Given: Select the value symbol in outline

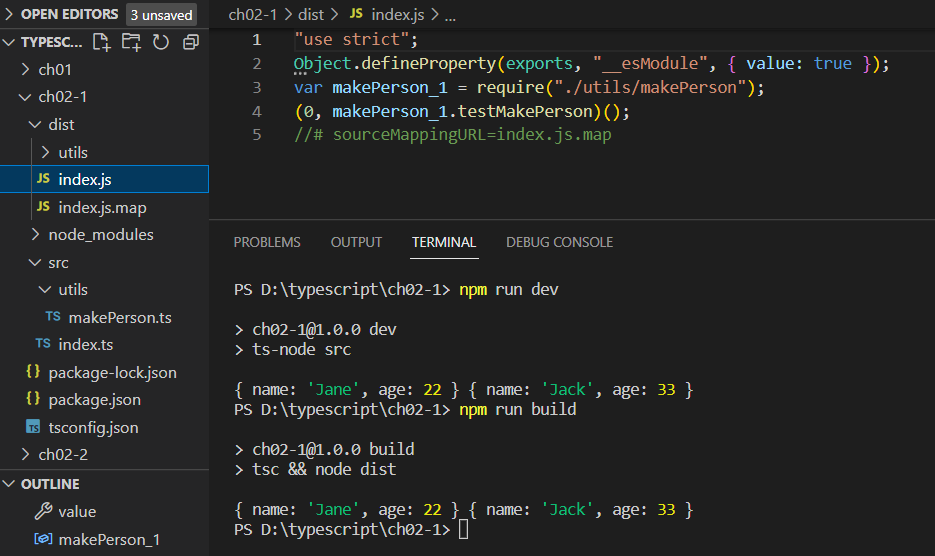Looking at the screenshot, I should (x=104, y=511).
